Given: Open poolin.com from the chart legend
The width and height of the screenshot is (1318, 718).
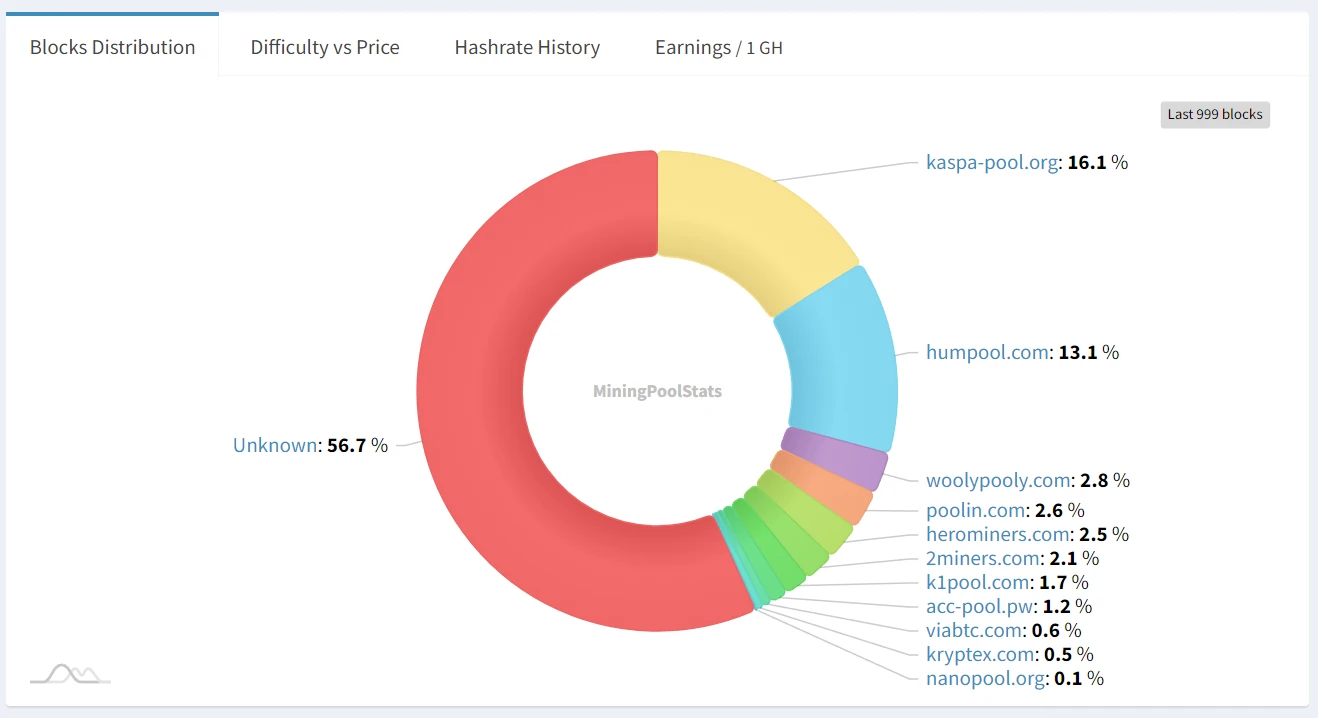Looking at the screenshot, I should tap(975, 510).
